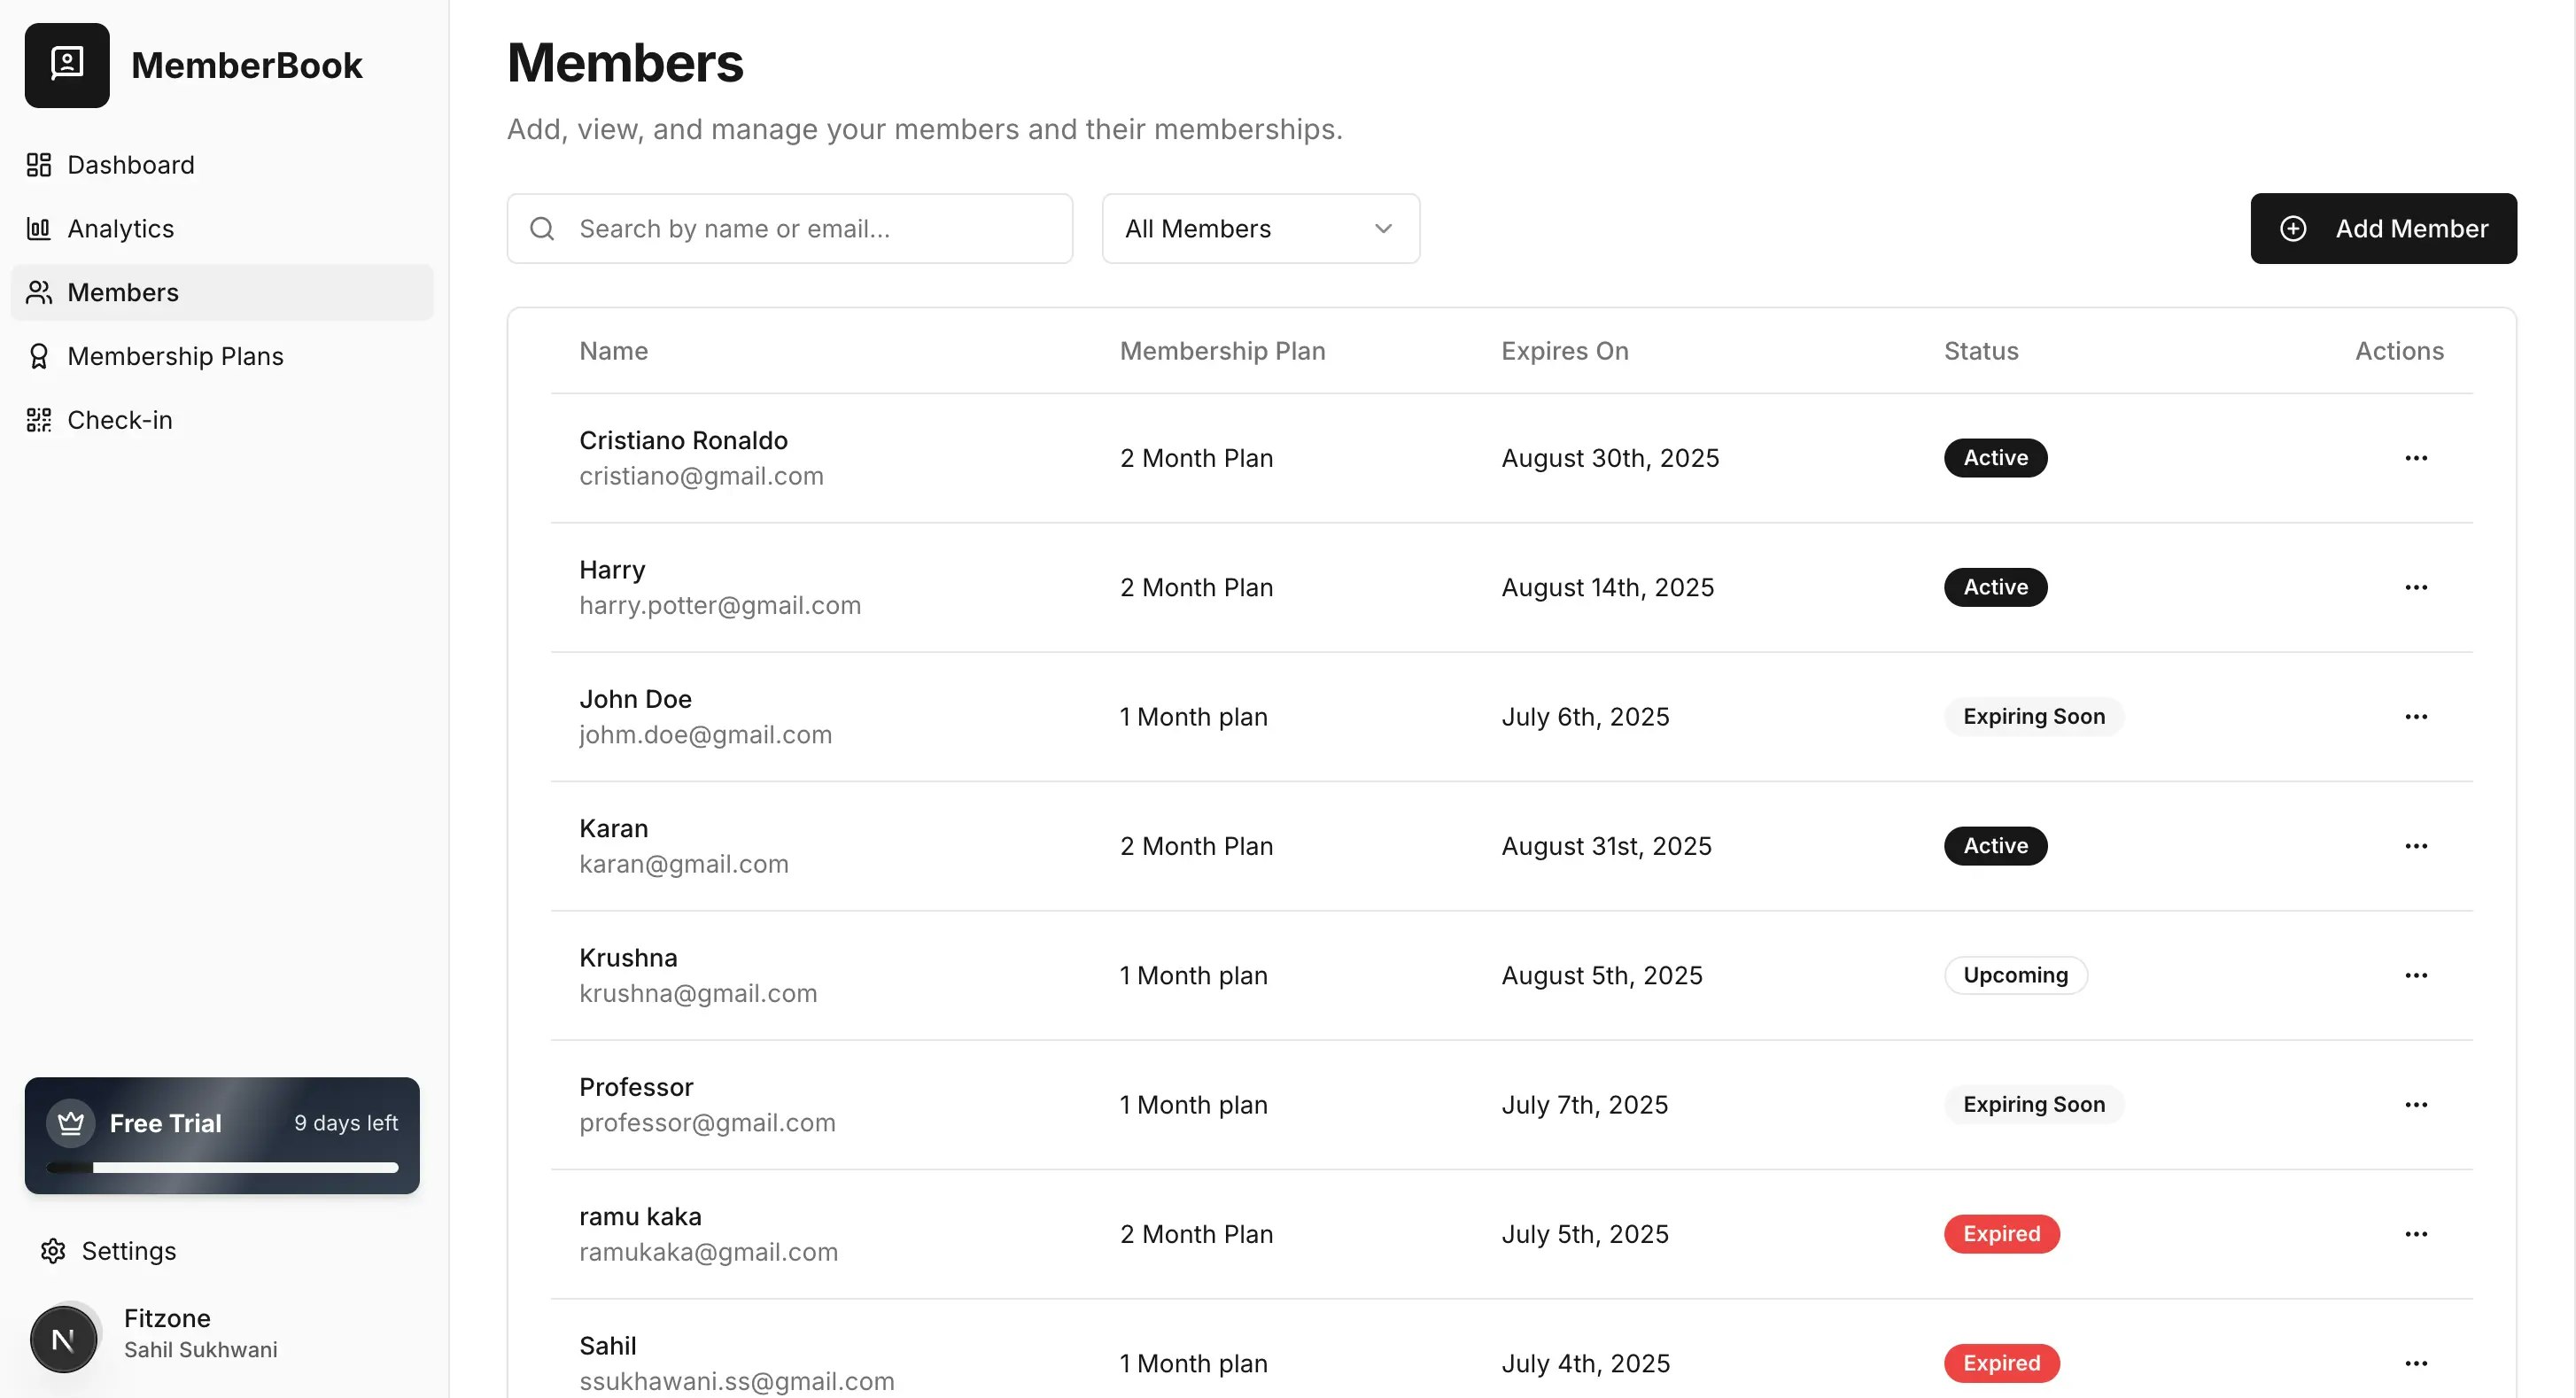Click John Doe's Expiring Soon status badge
Viewport: 2576px width, 1398px height.
coord(2033,716)
